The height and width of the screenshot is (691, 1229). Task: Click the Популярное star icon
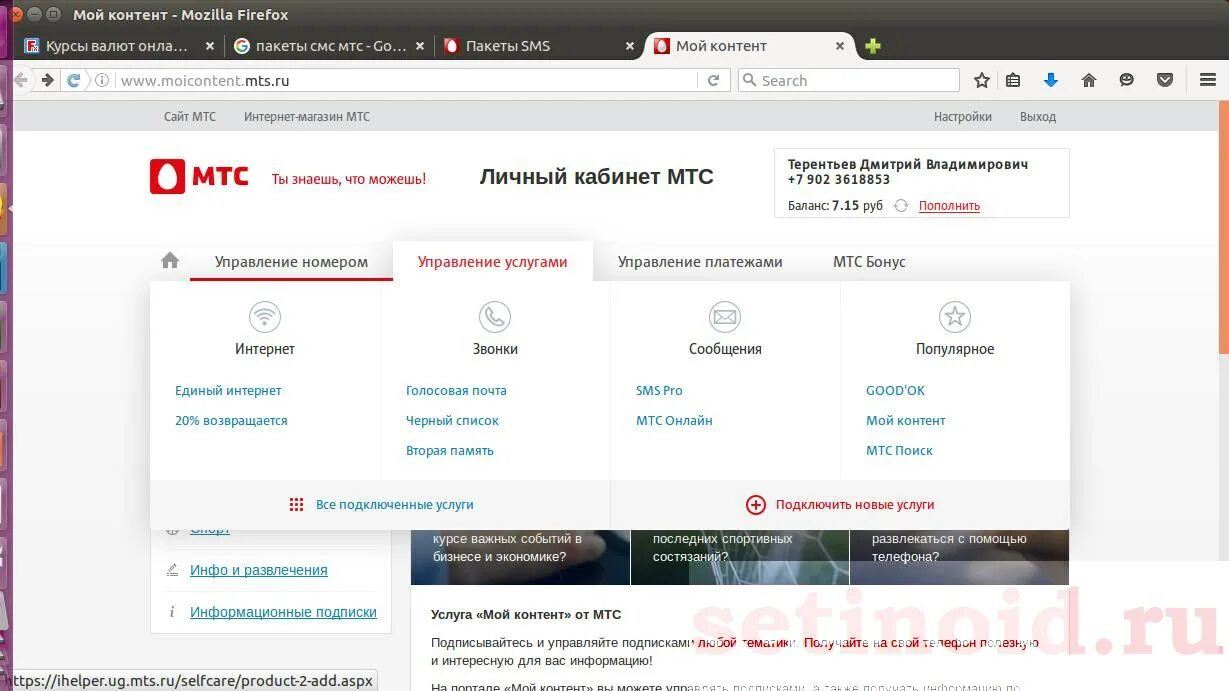955,317
